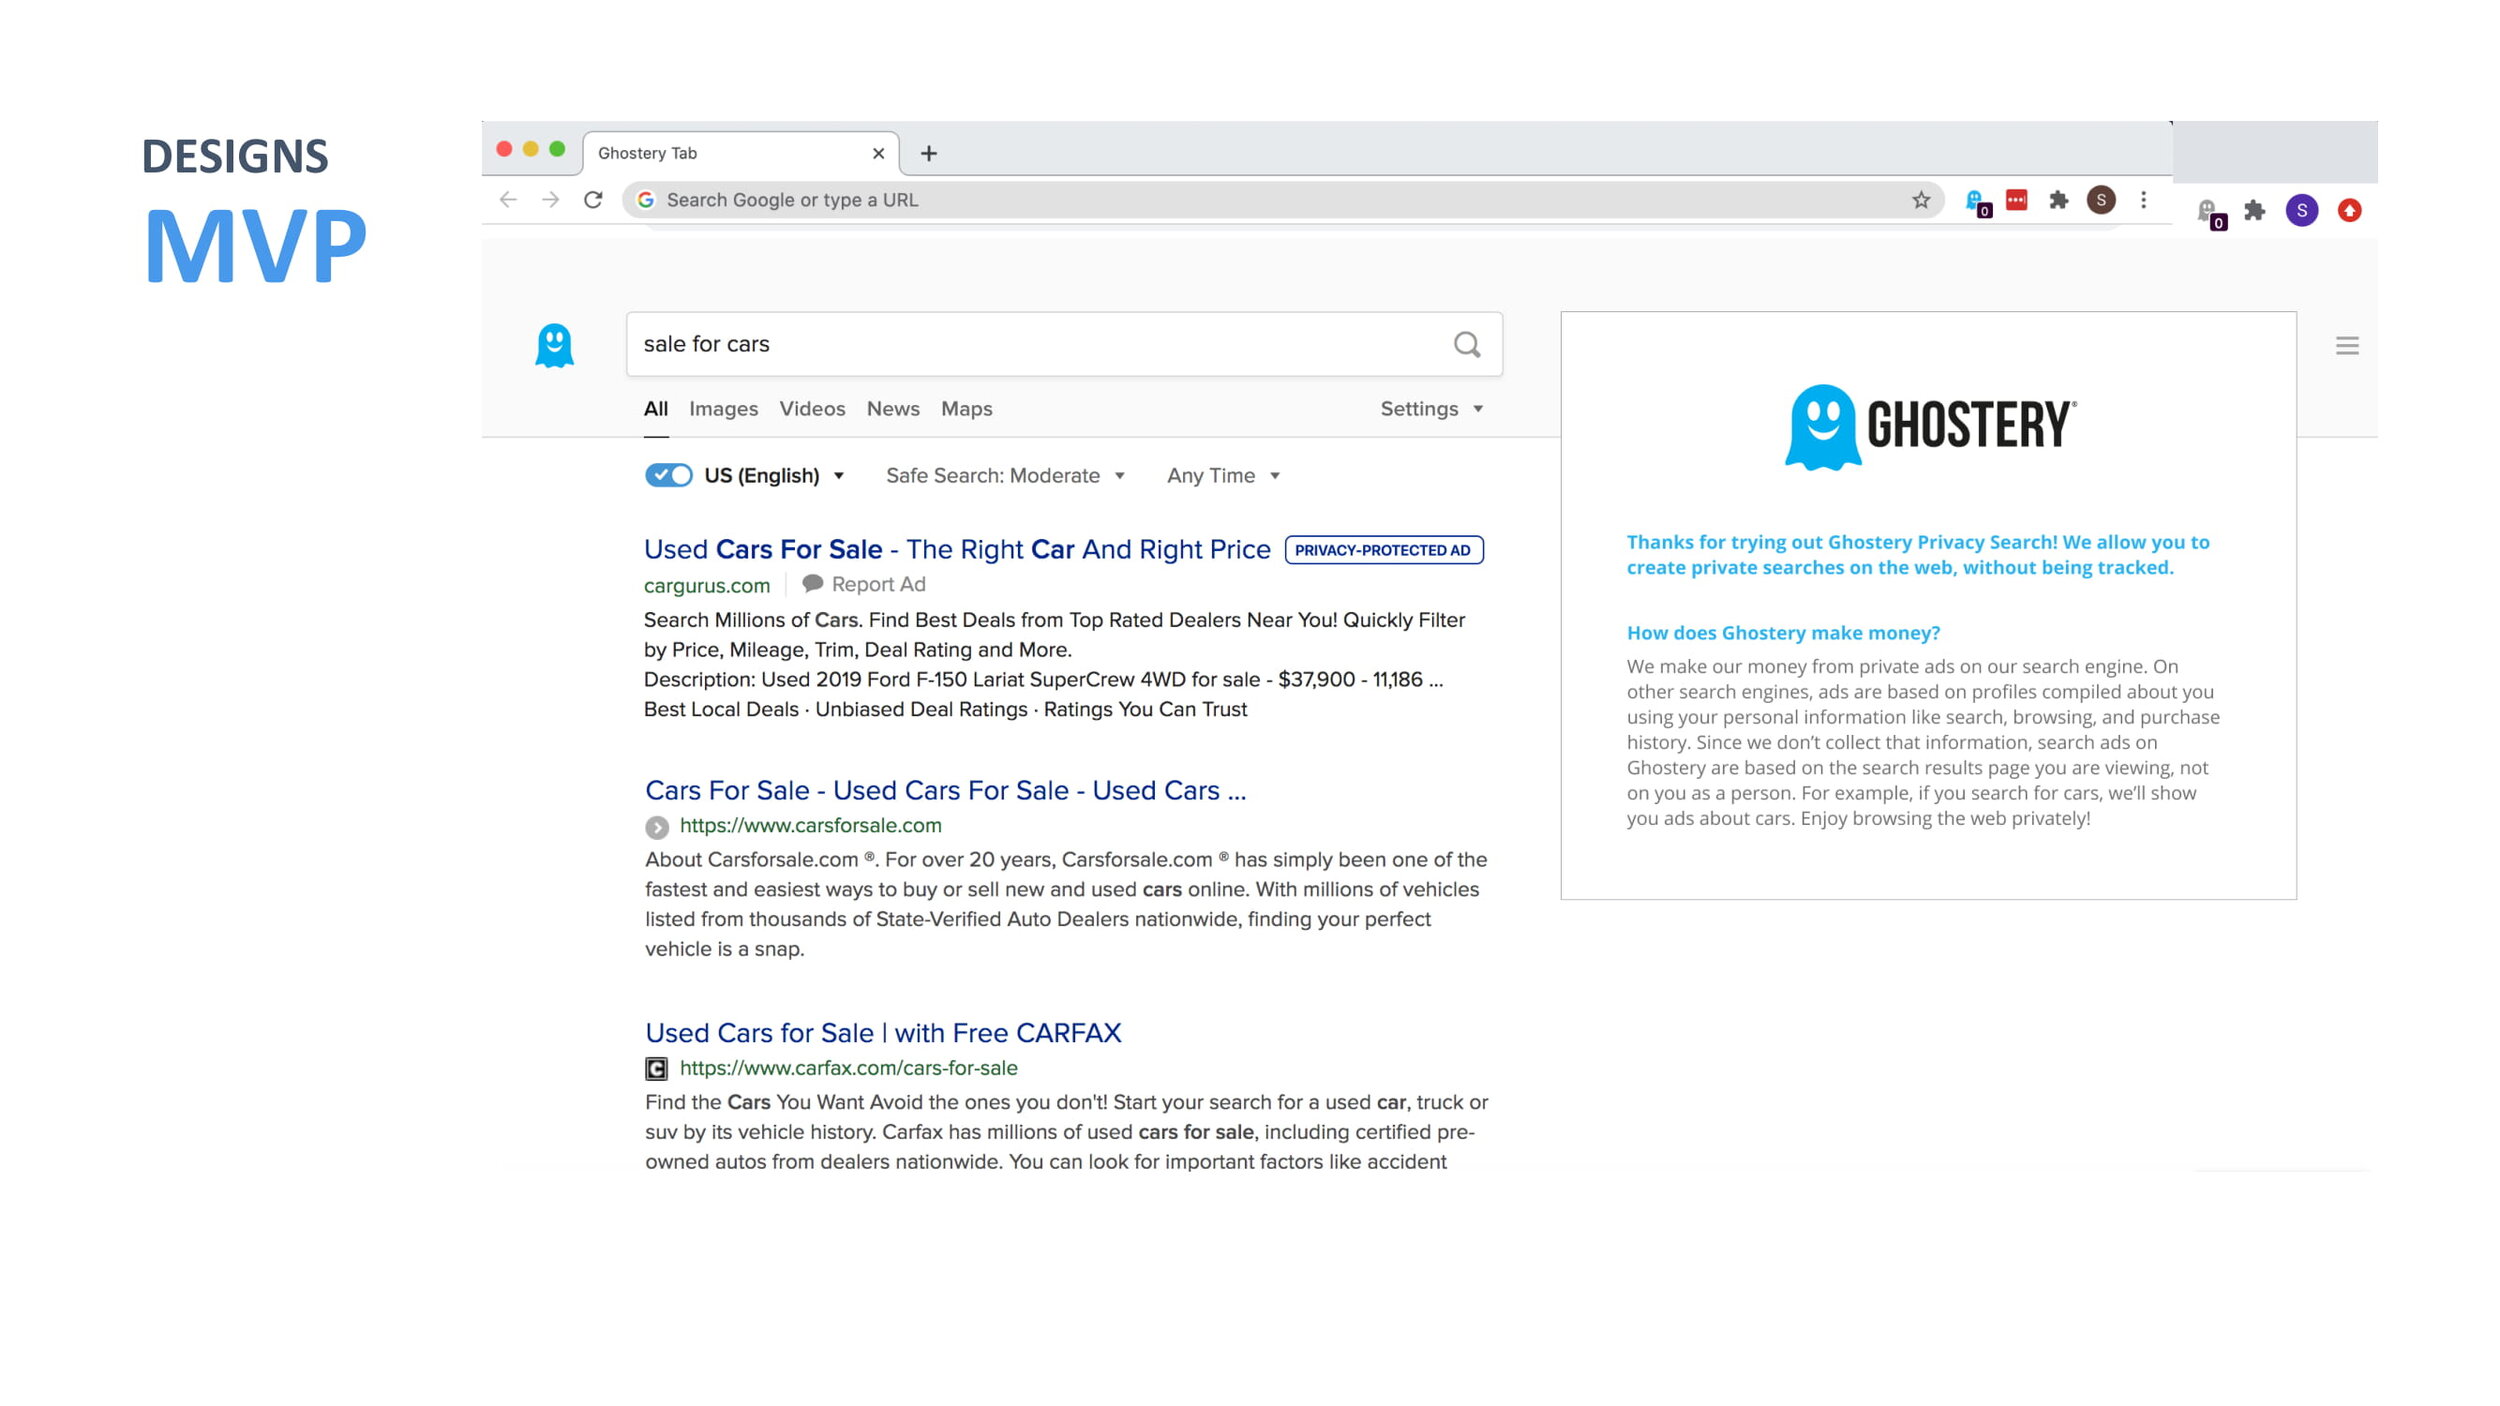
Task: Click the cargurus.com domain link
Action: (x=707, y=586)
